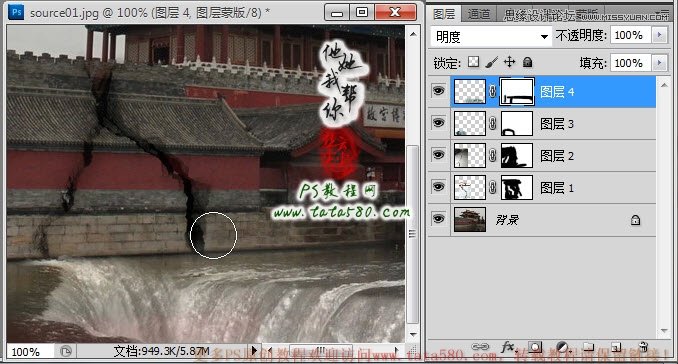Image resolution: width=678 pixels, height=364 pixels.
Task: Click the add layer mask icon
Action: [x=535, y=347]
